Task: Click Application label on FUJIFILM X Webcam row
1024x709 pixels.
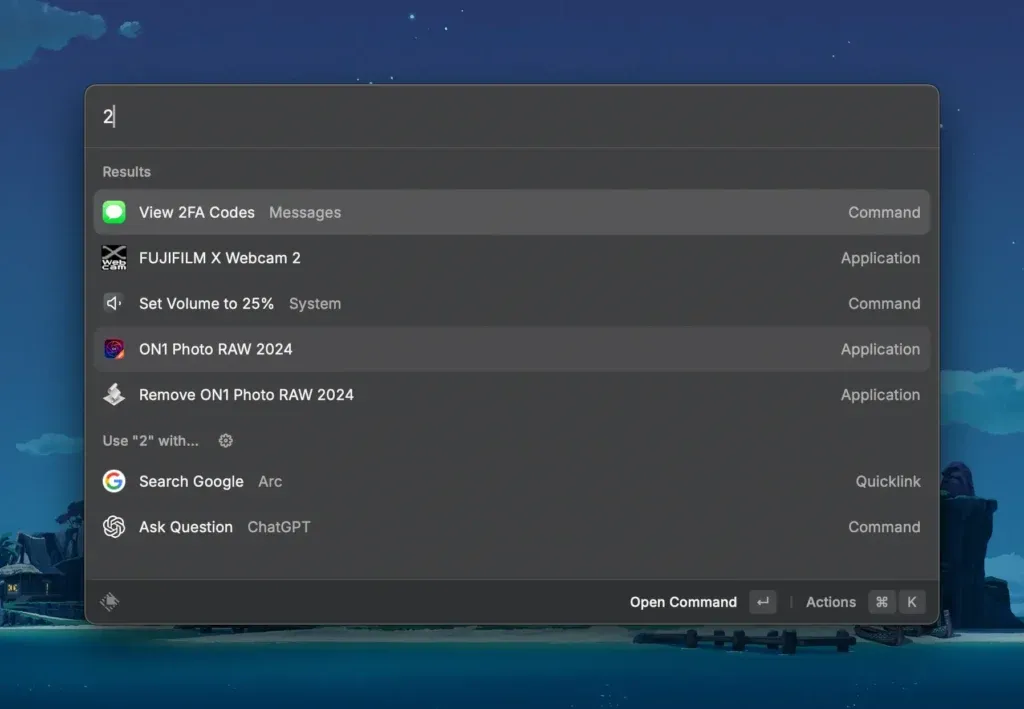Action: coord(880,258)
